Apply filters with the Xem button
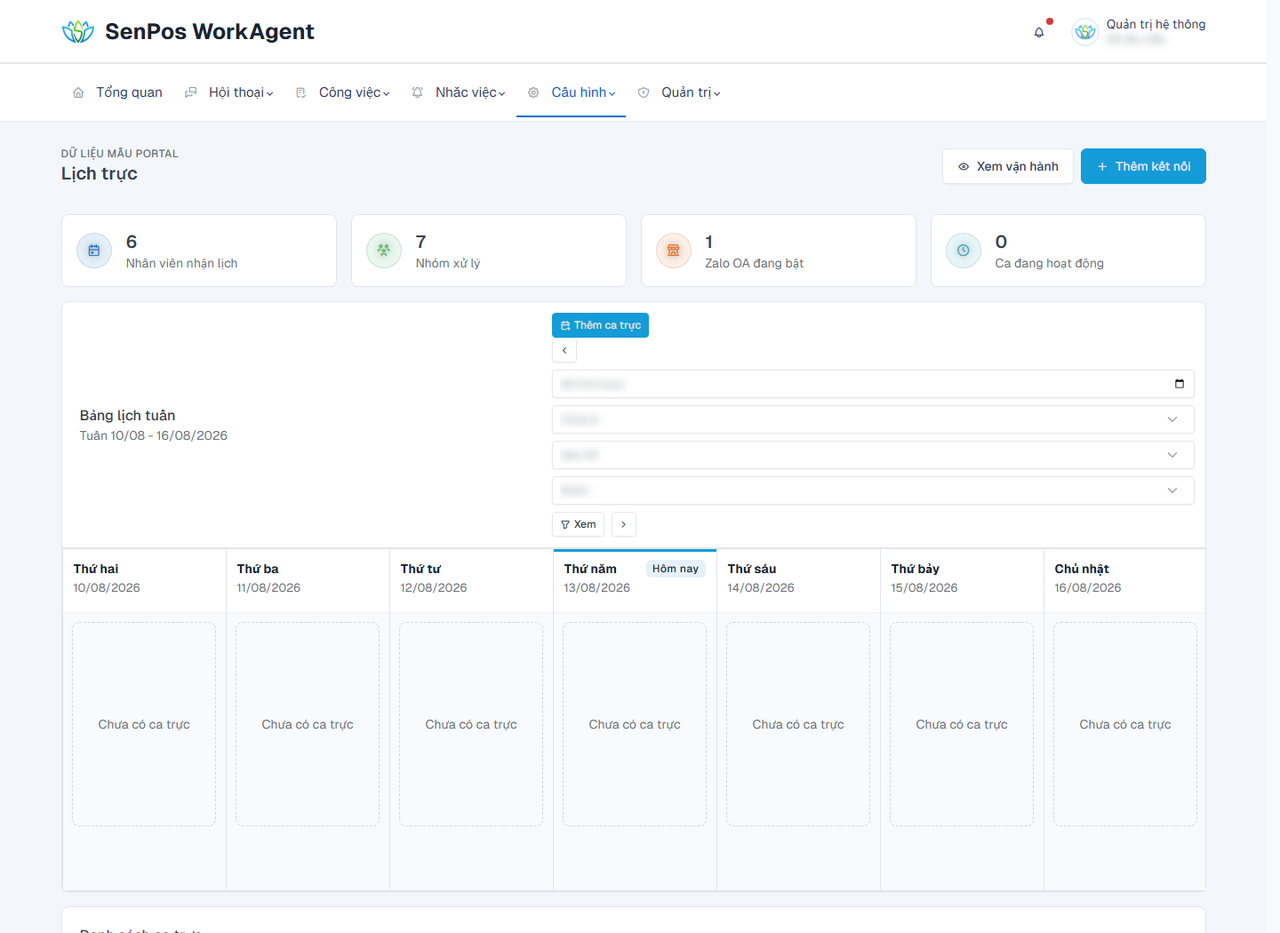 point(578,524)
